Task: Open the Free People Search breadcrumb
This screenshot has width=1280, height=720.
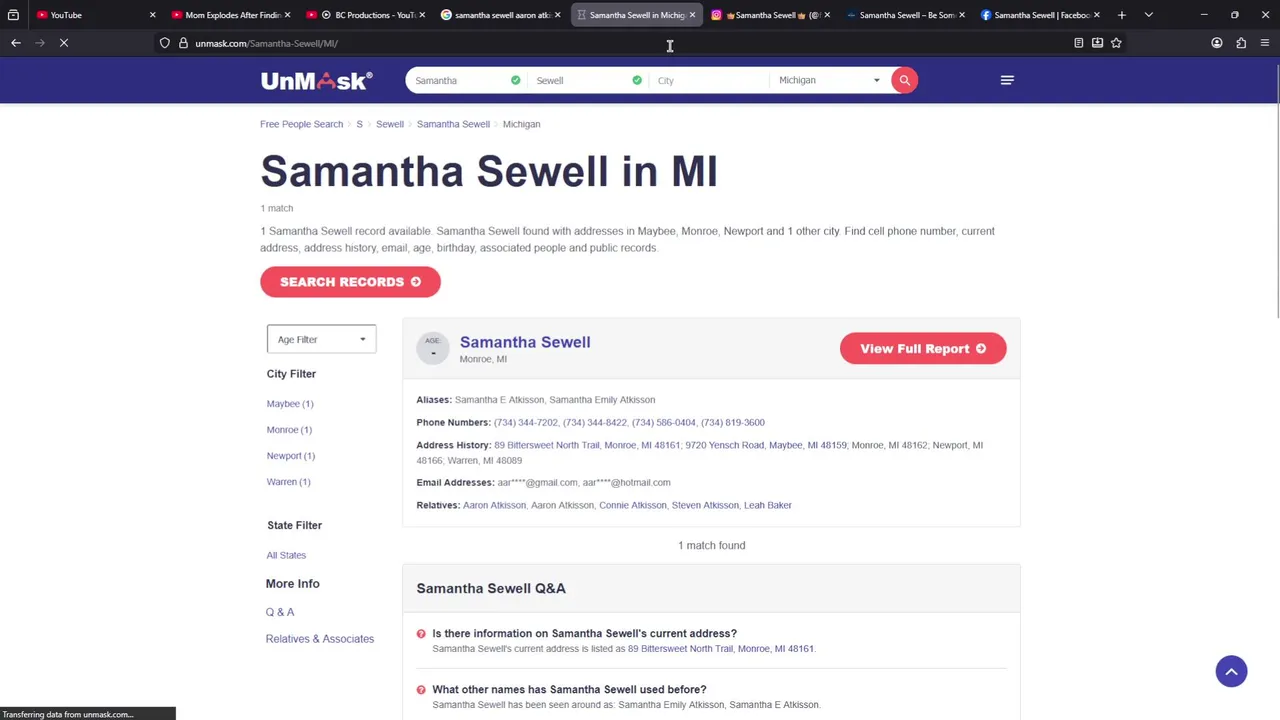Action: pyautogui.click(x=301, y=124)
